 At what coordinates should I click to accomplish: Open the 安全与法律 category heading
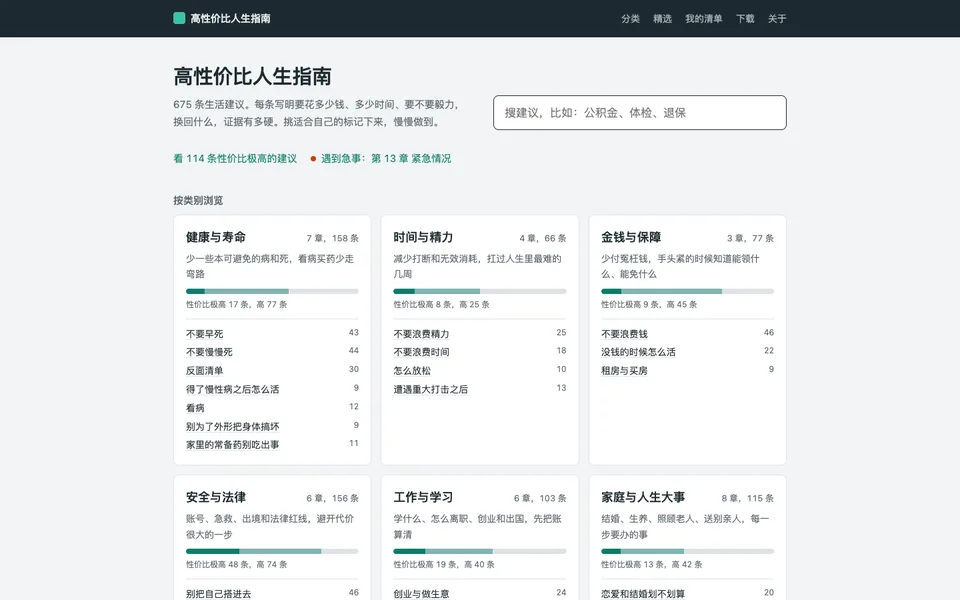(216, 497)
